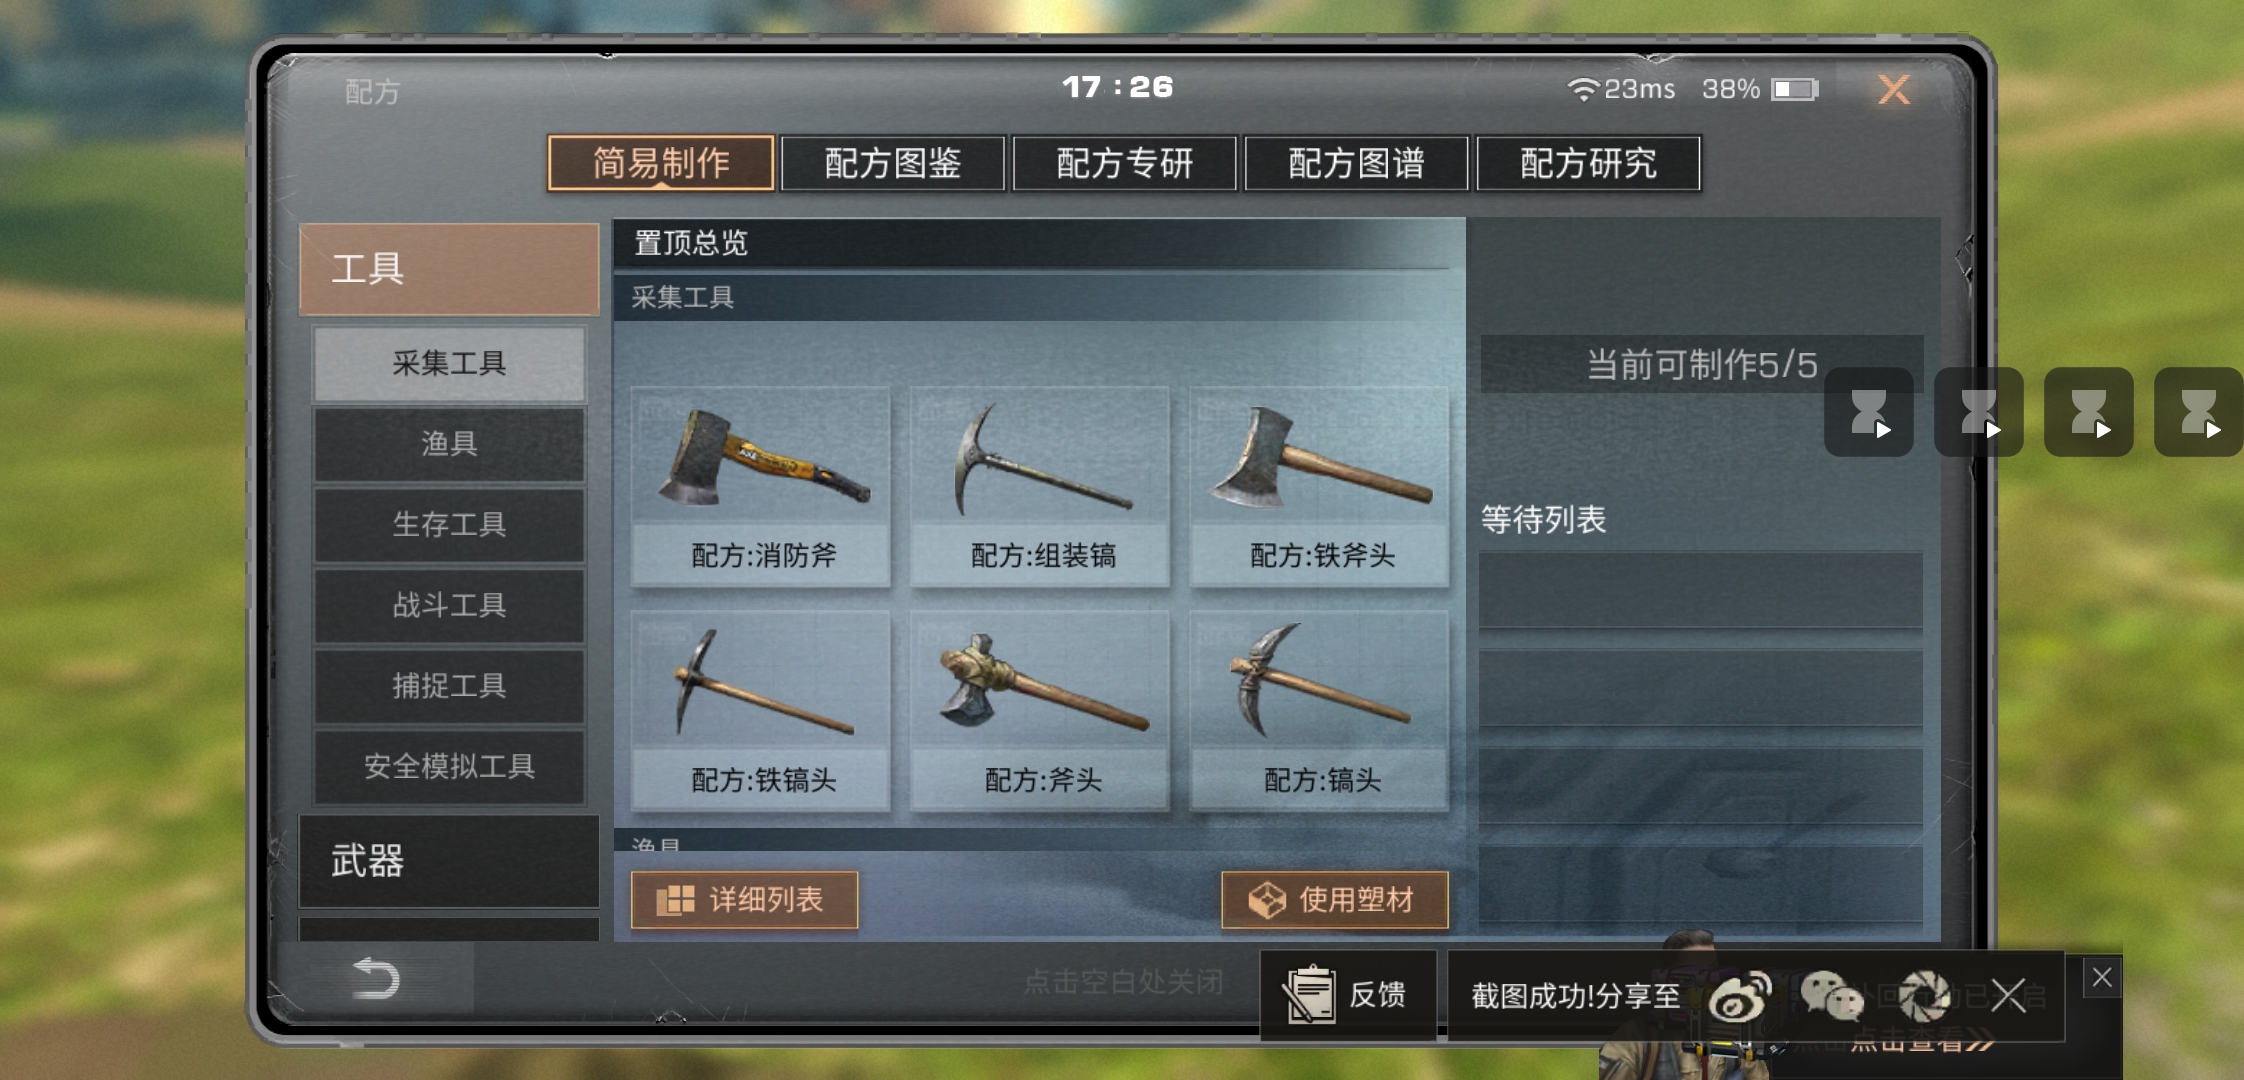The height and width of the screenshot is (1080, 2244).
Task: Switch to the 配方图鉴 tab
Action: click(x=893, y=163)
